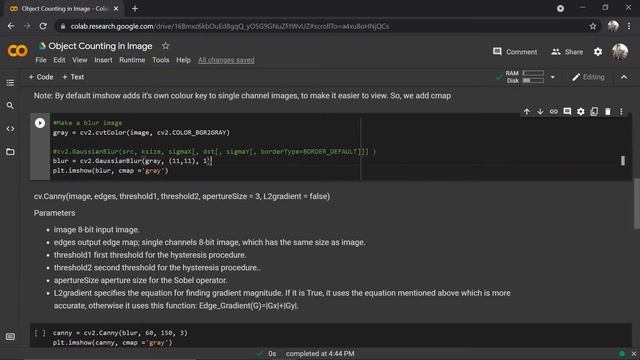The width and height of the screenshot is (640, 360).
Task: Open a new browser tab
Action: pyautogui.click(x=135, y=8)
